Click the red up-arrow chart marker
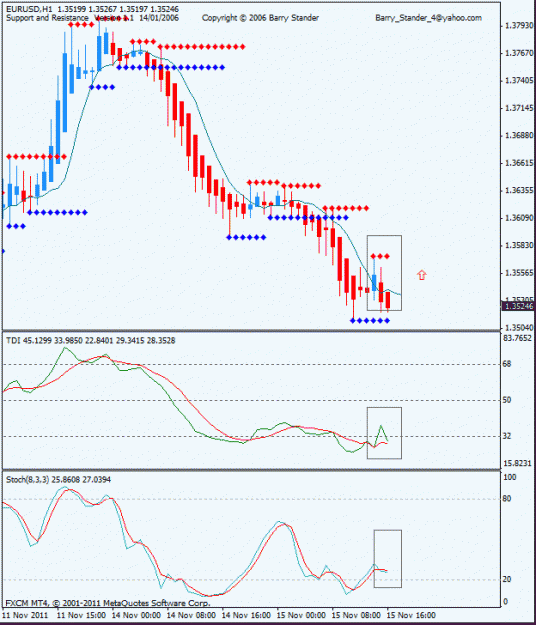The width and height of the screenshot is (536, 625). click(x=422, y=275)
